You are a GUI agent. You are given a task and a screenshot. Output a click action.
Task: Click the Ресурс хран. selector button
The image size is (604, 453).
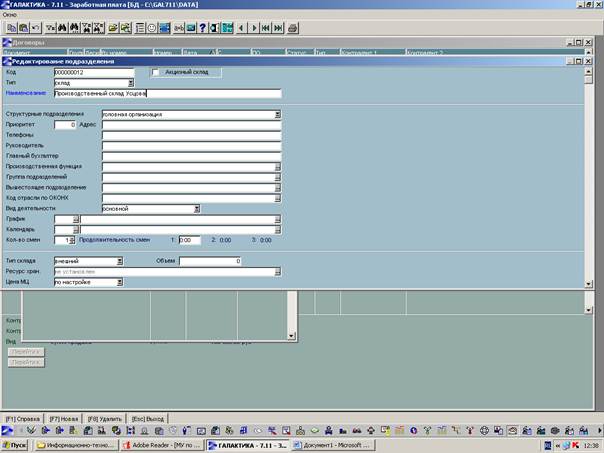click(278, 272)
